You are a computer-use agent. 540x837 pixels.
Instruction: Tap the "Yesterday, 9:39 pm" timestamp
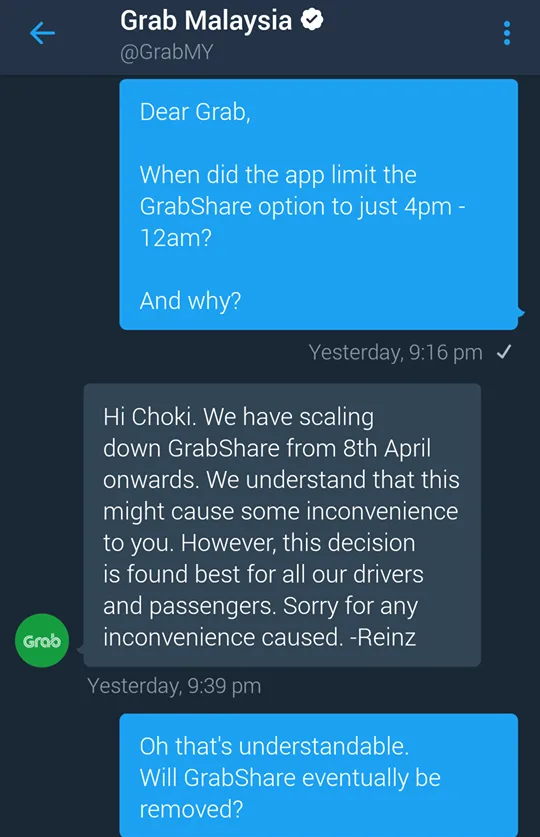click(x=174, y=686)
